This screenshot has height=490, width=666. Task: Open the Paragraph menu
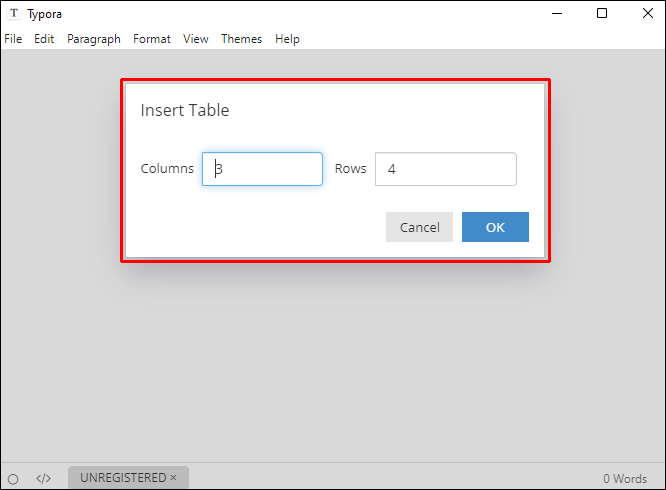click(x=94, y=39)
